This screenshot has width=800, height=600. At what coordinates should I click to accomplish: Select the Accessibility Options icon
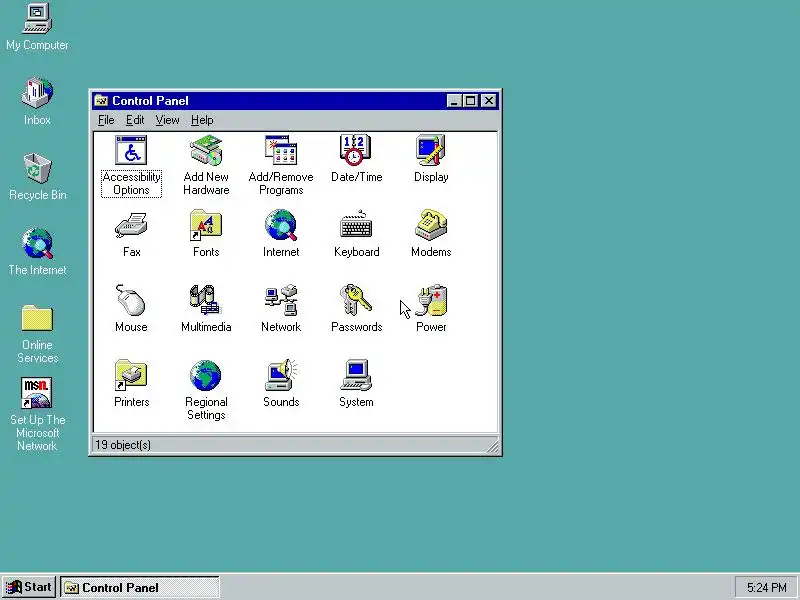point(131,150)
